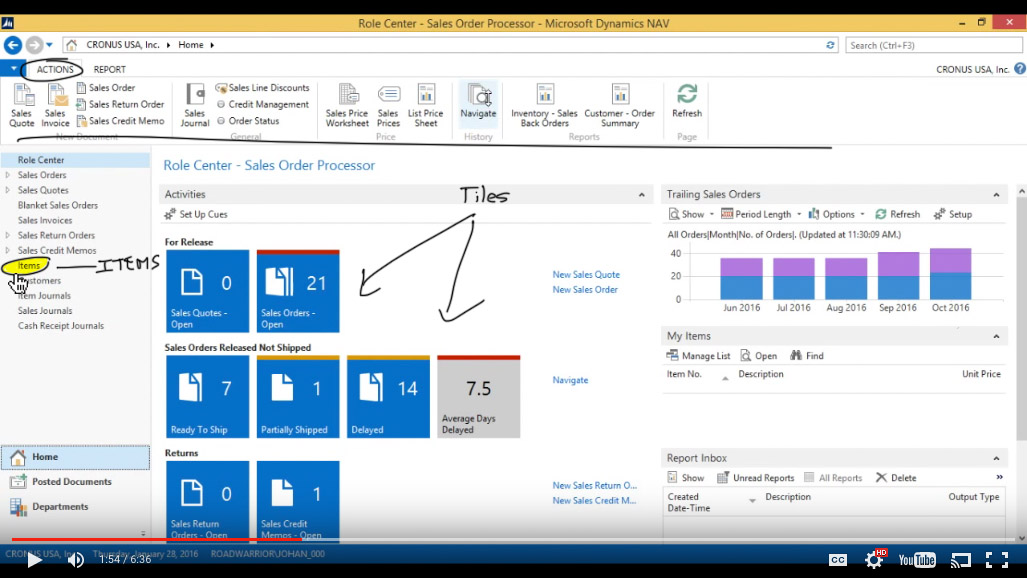The width and height of the screenshot is (1027, 578).
Task: Open the application menu dropdown beside the ACTIONS tab
Action: coord(12,68)
